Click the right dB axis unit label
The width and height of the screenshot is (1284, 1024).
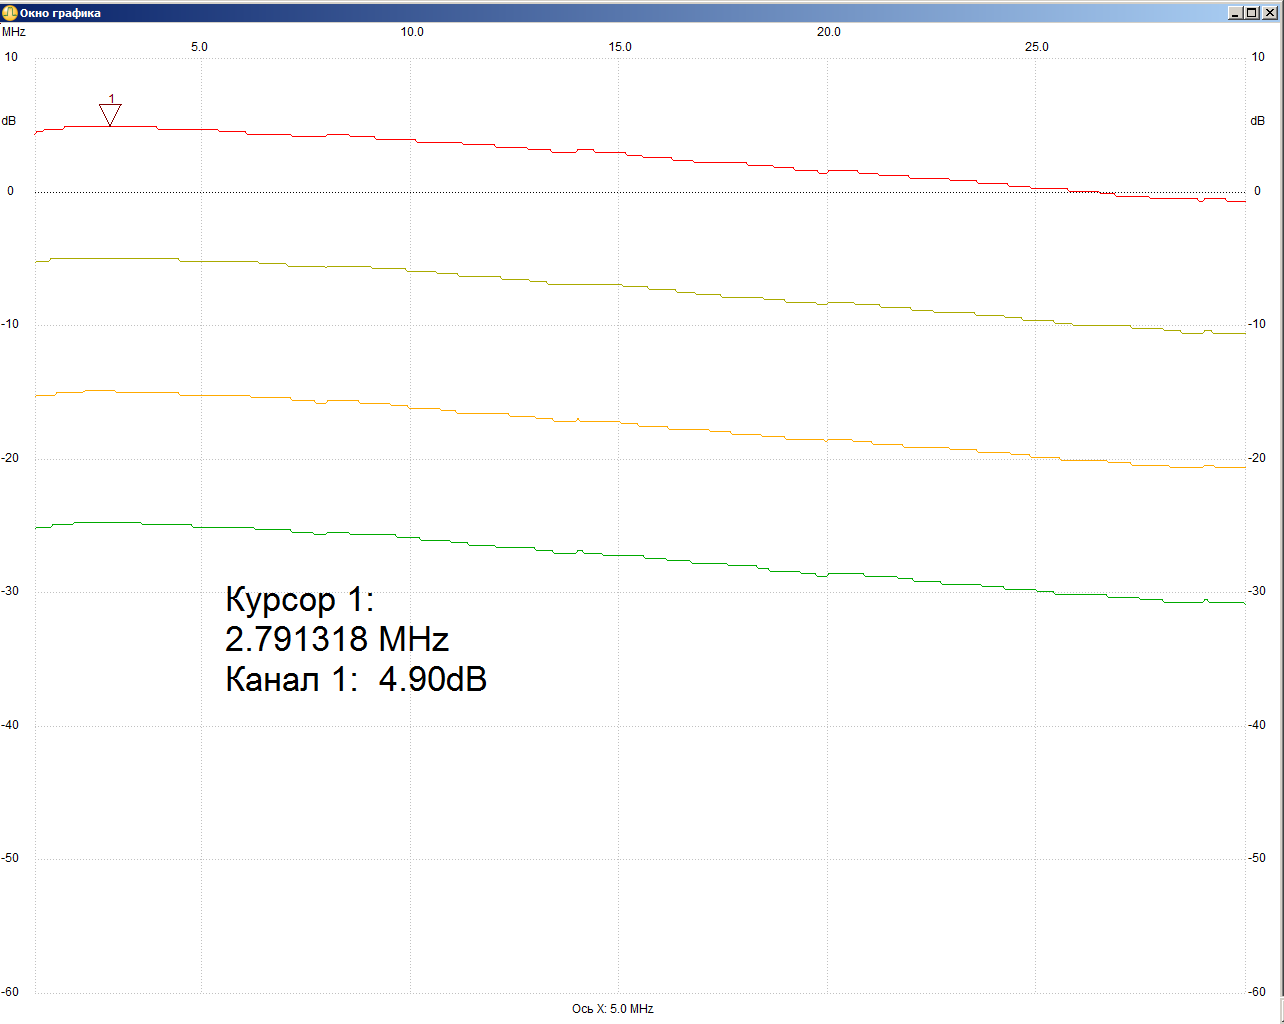1257,121
